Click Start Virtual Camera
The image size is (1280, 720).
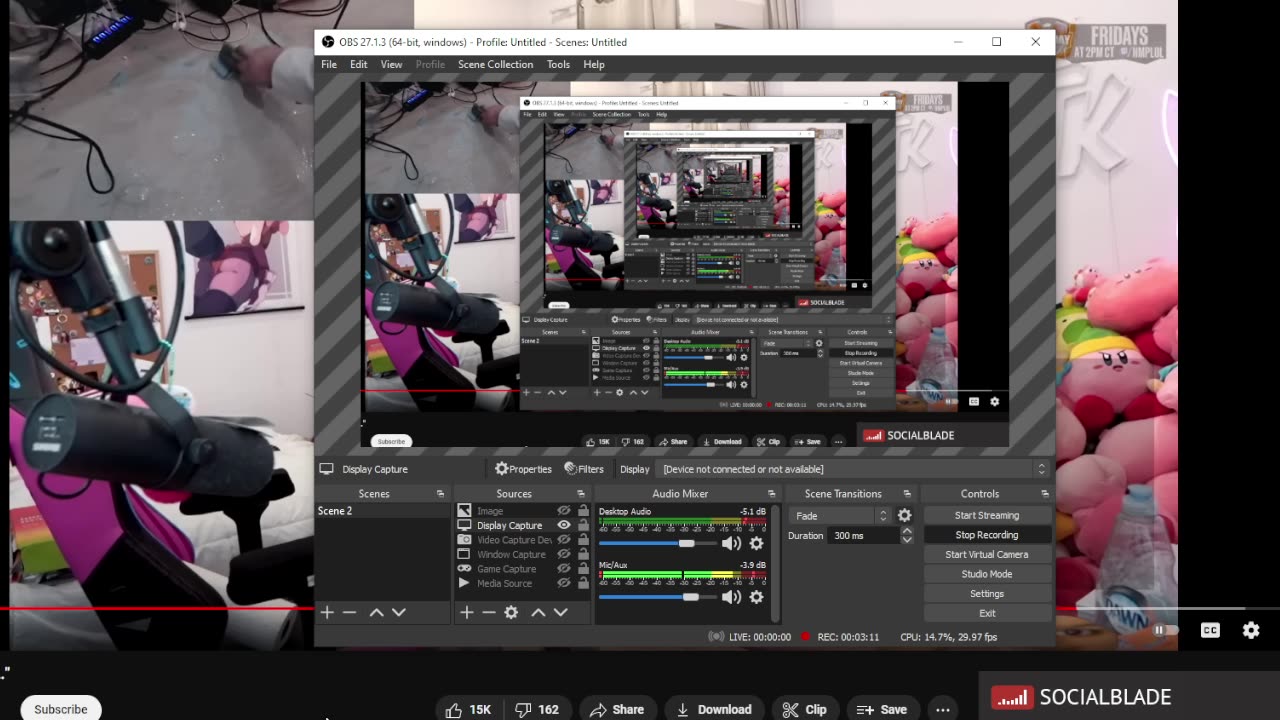[x=987, y=554]
